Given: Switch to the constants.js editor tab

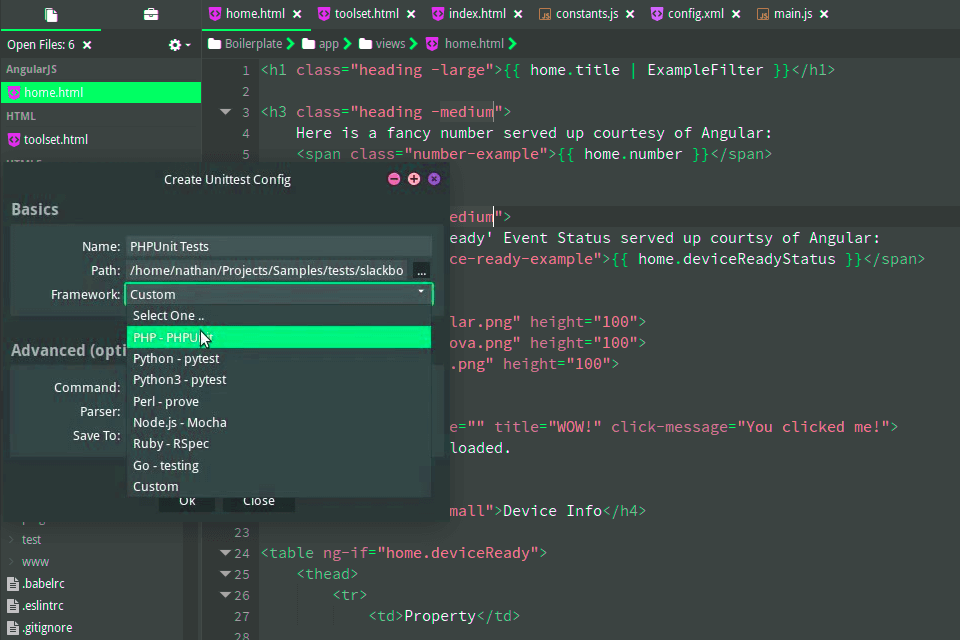Looking at the screenshot, I should (x=587, y=13).
